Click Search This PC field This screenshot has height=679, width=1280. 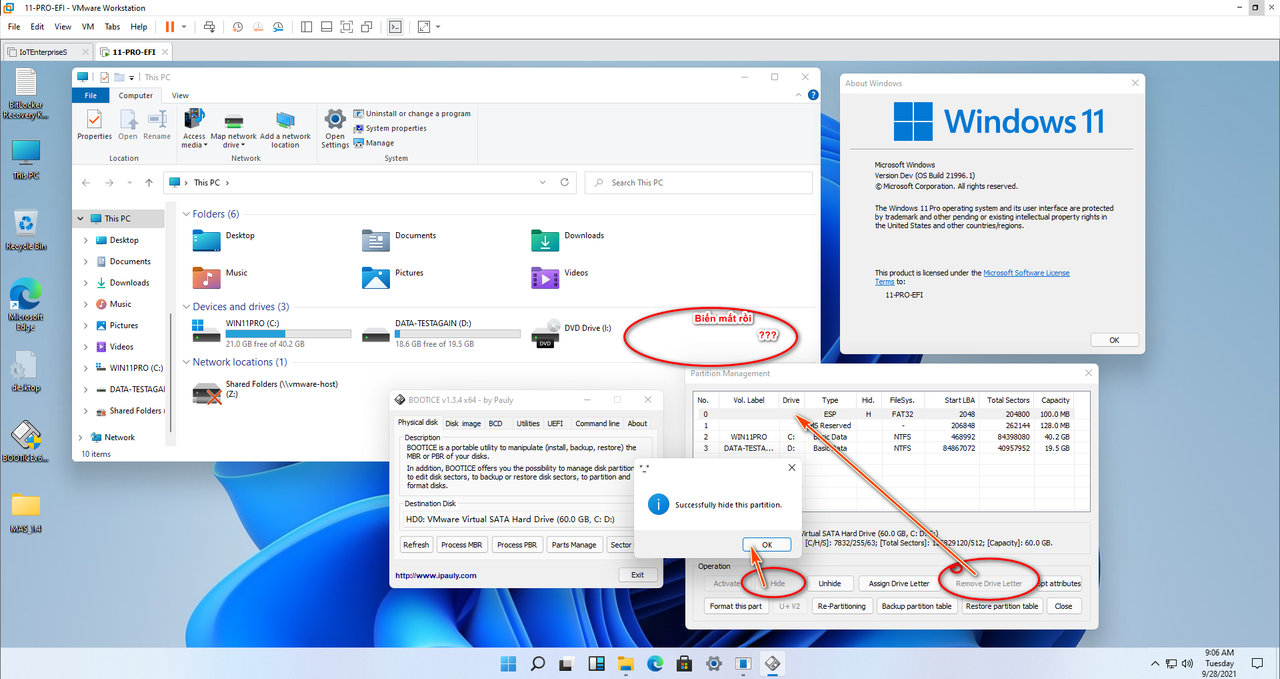pos(696,183)
